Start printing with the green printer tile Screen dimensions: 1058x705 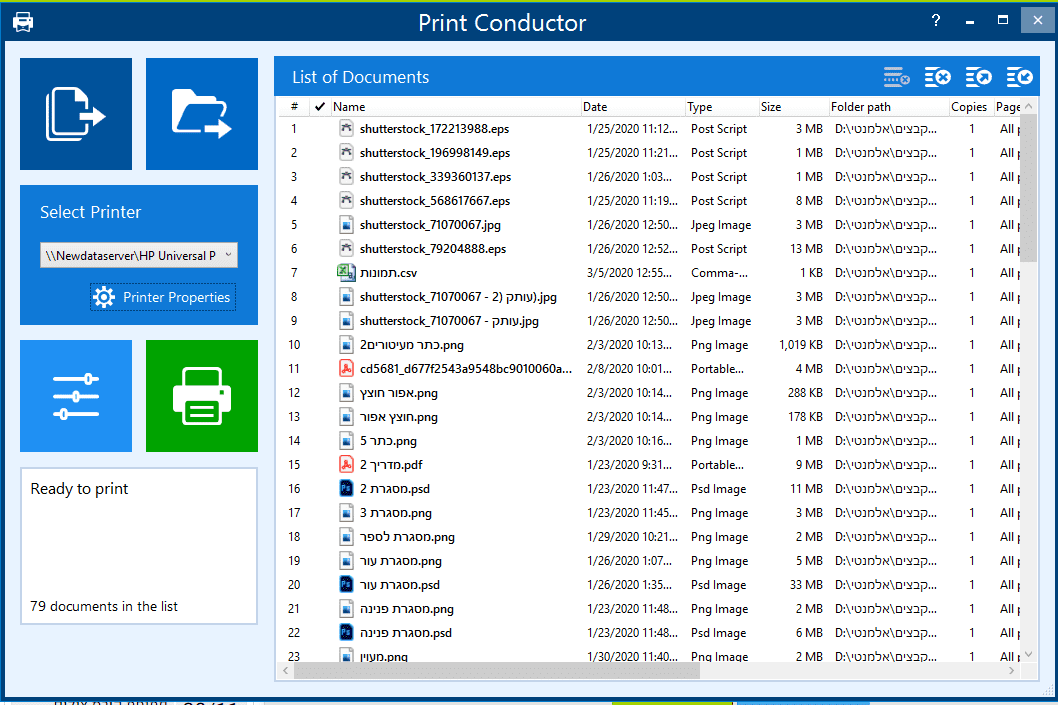tap(201, 396)
